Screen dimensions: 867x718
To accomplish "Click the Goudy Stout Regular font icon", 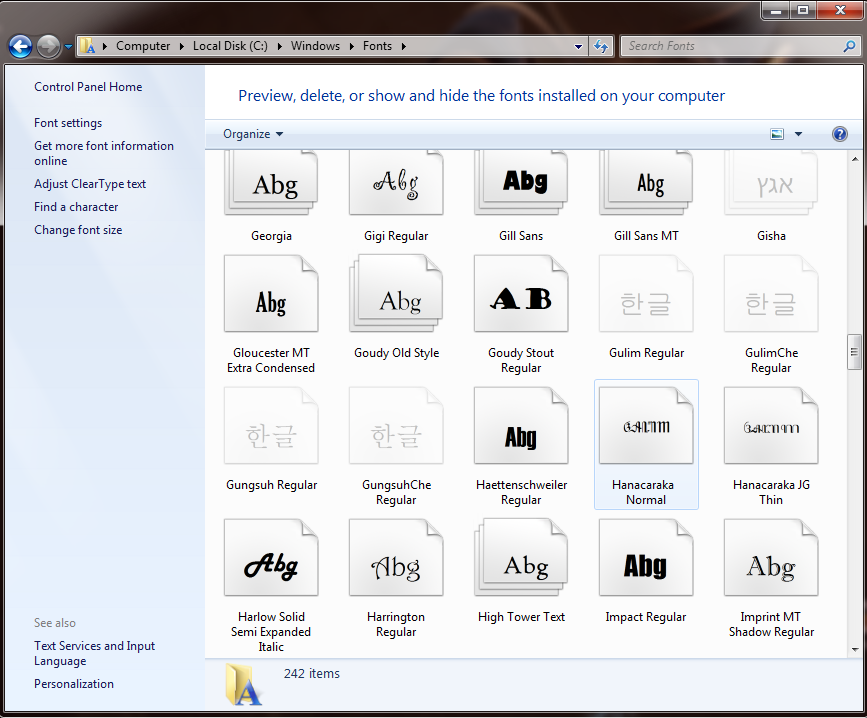I will tap(521, 296).
